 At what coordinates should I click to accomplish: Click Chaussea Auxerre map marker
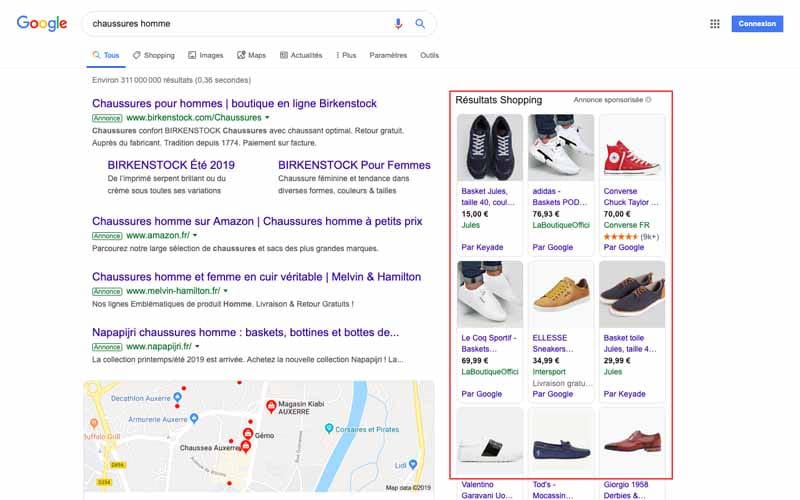(246, 447)
